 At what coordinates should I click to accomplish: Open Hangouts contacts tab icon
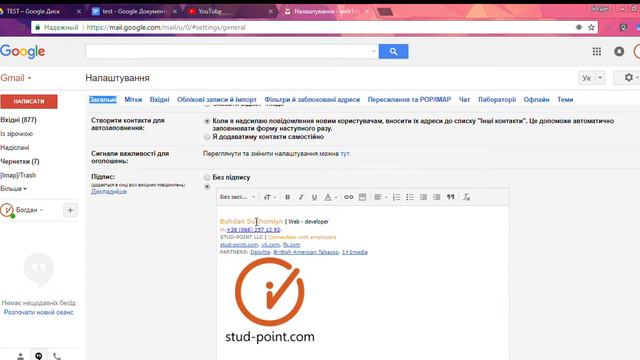pos(20,356)
